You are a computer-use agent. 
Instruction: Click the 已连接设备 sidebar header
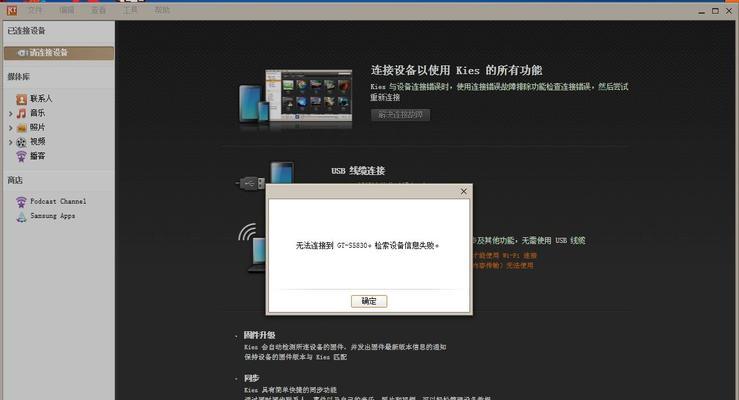click(x=26, y=31)
